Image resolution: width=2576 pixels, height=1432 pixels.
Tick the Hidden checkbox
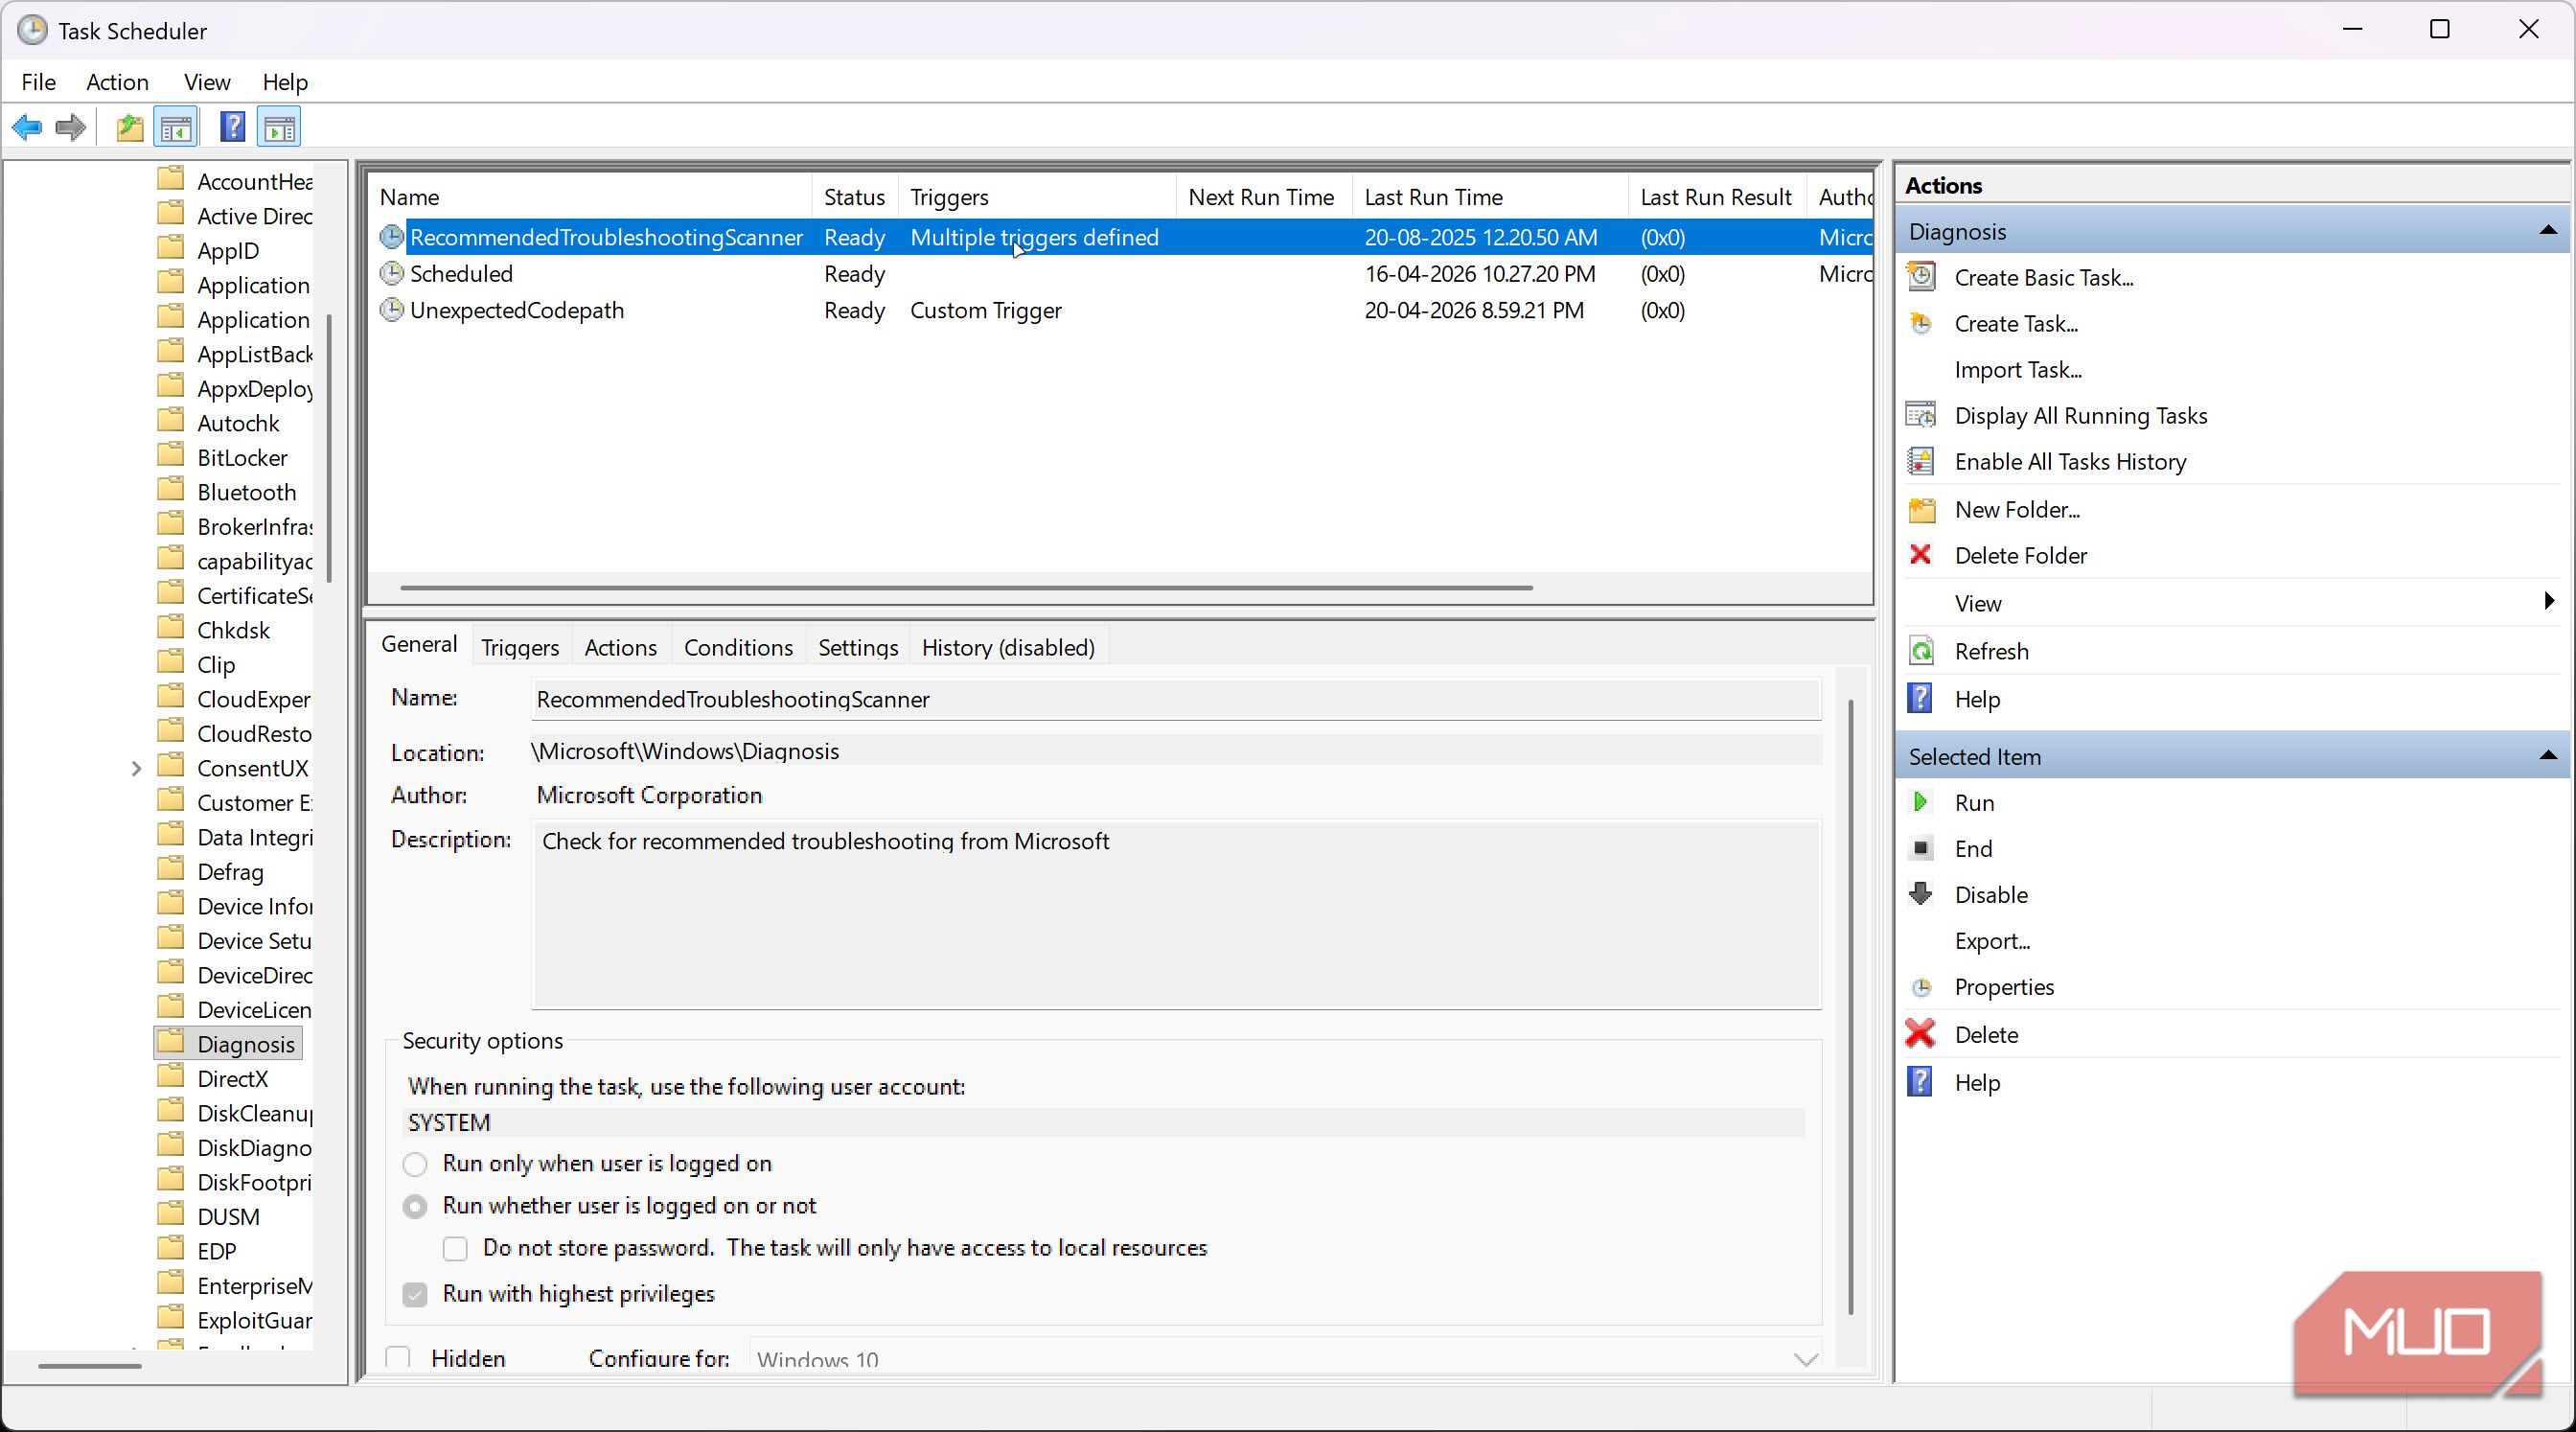(398, 1358)
